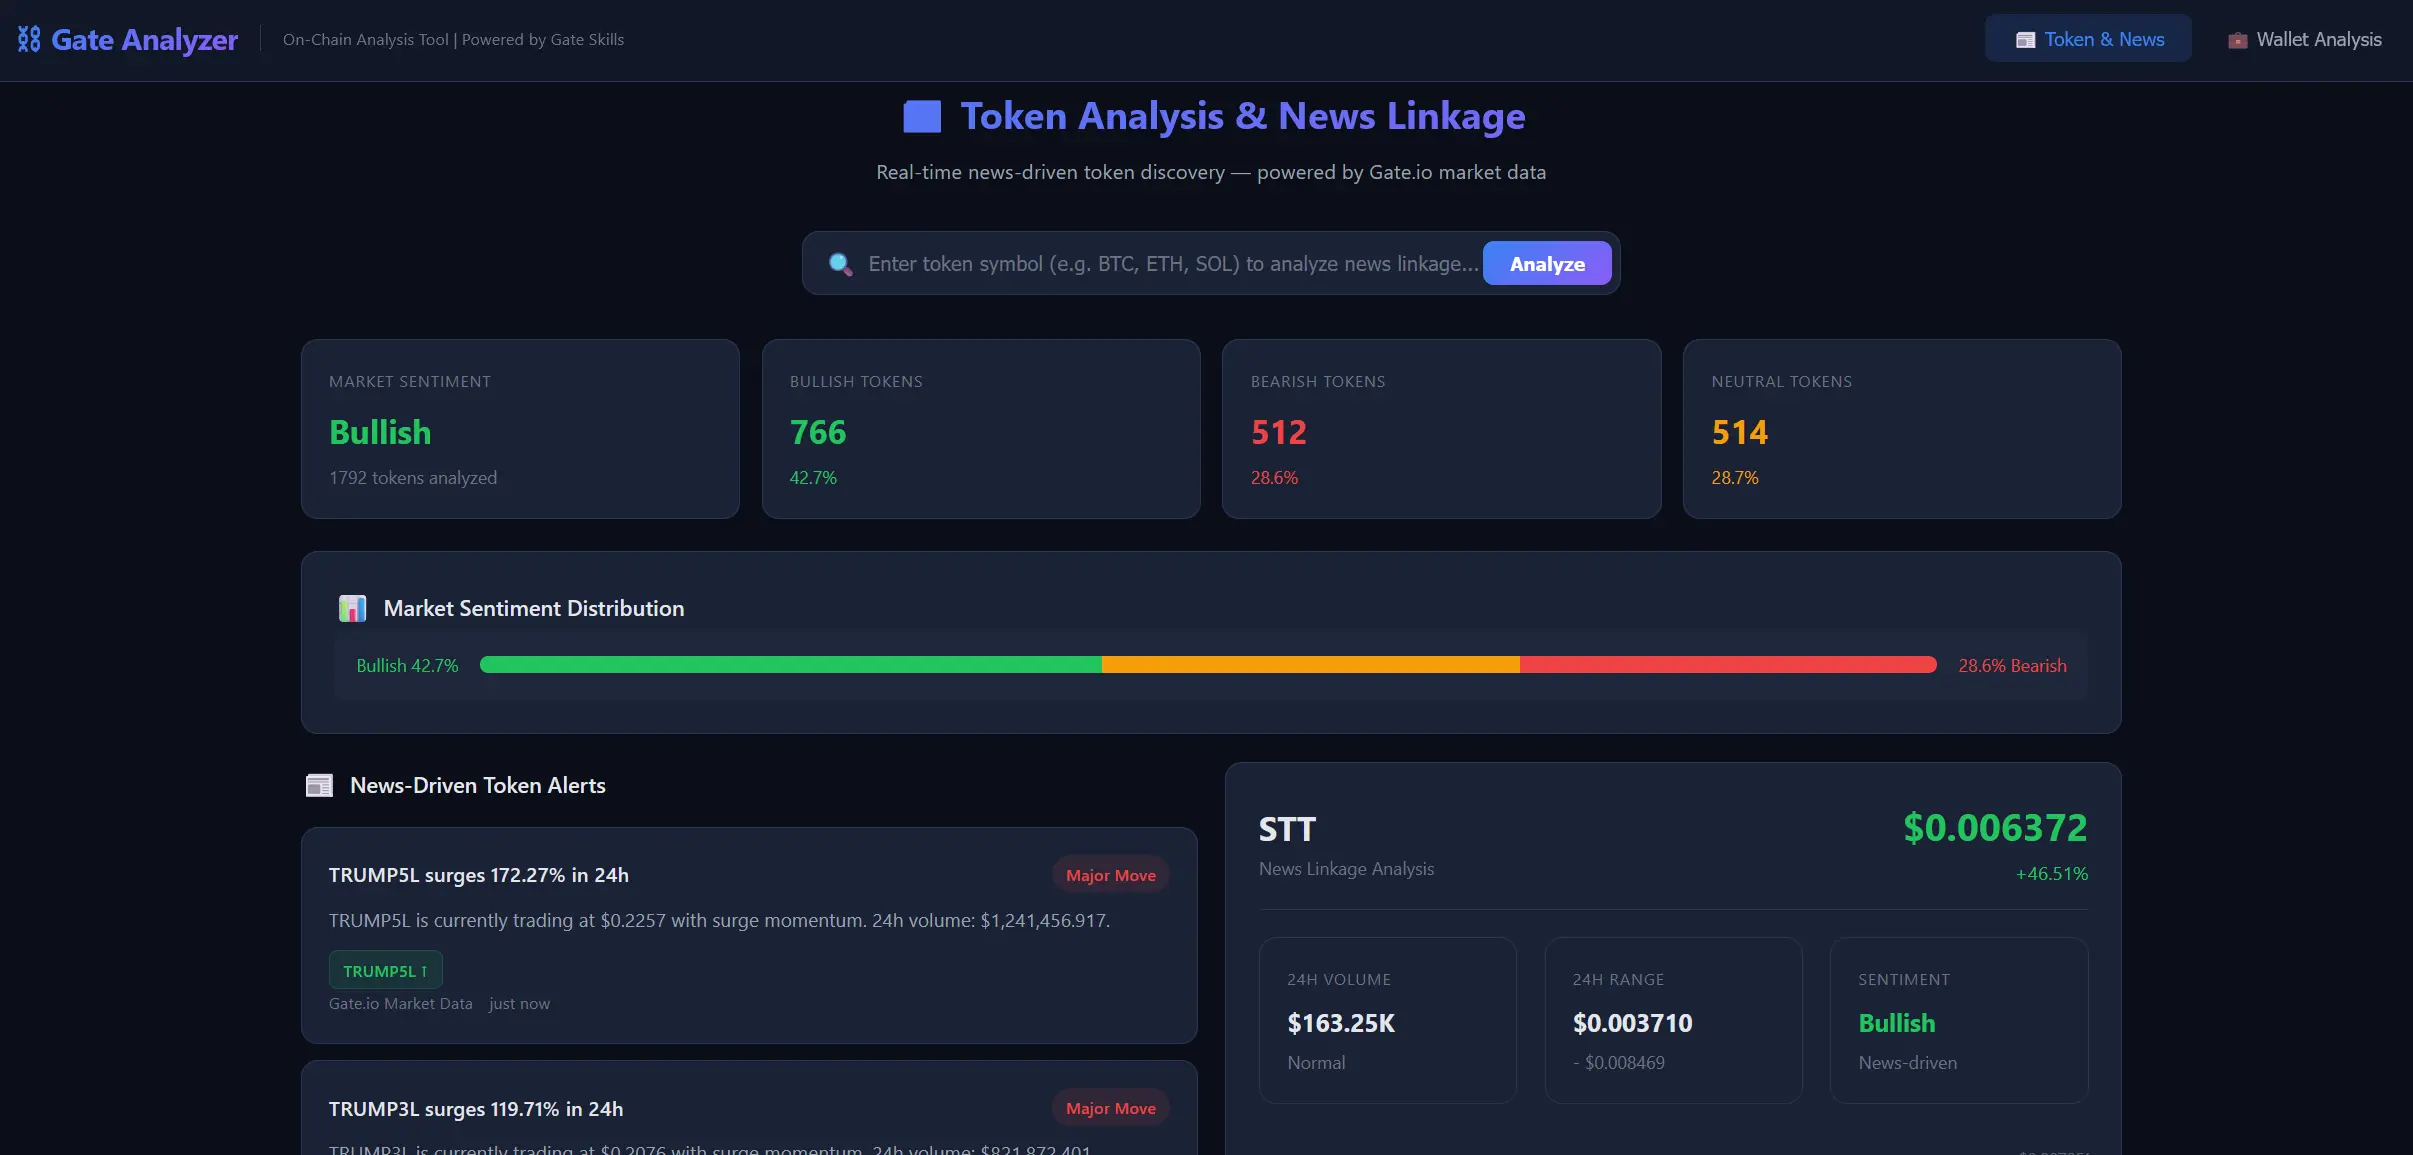
Task: Click the green bullish segment of sentiment bar
Action: (790, 665)
